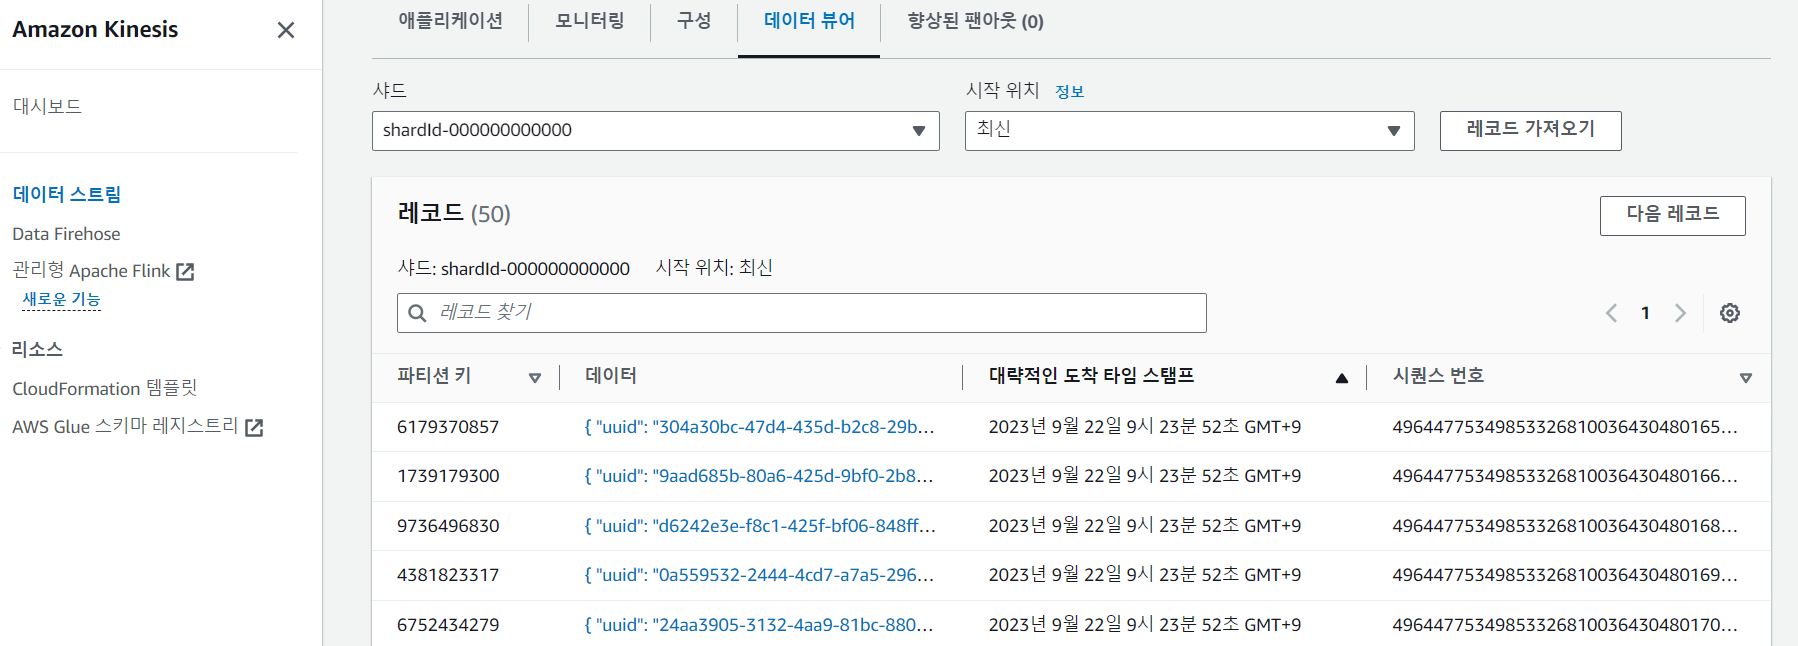This screenshot has width=1798, height=646.
Task: Click the external link icon beside Apache Flink
Action: click(x=185, y=271)
